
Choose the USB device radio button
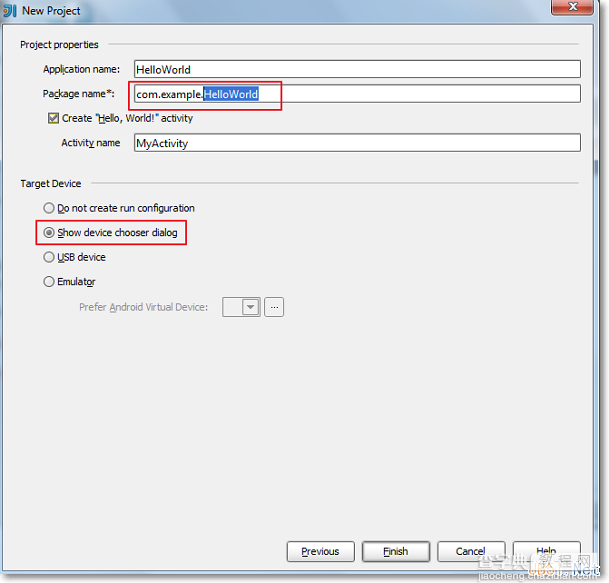49,257
